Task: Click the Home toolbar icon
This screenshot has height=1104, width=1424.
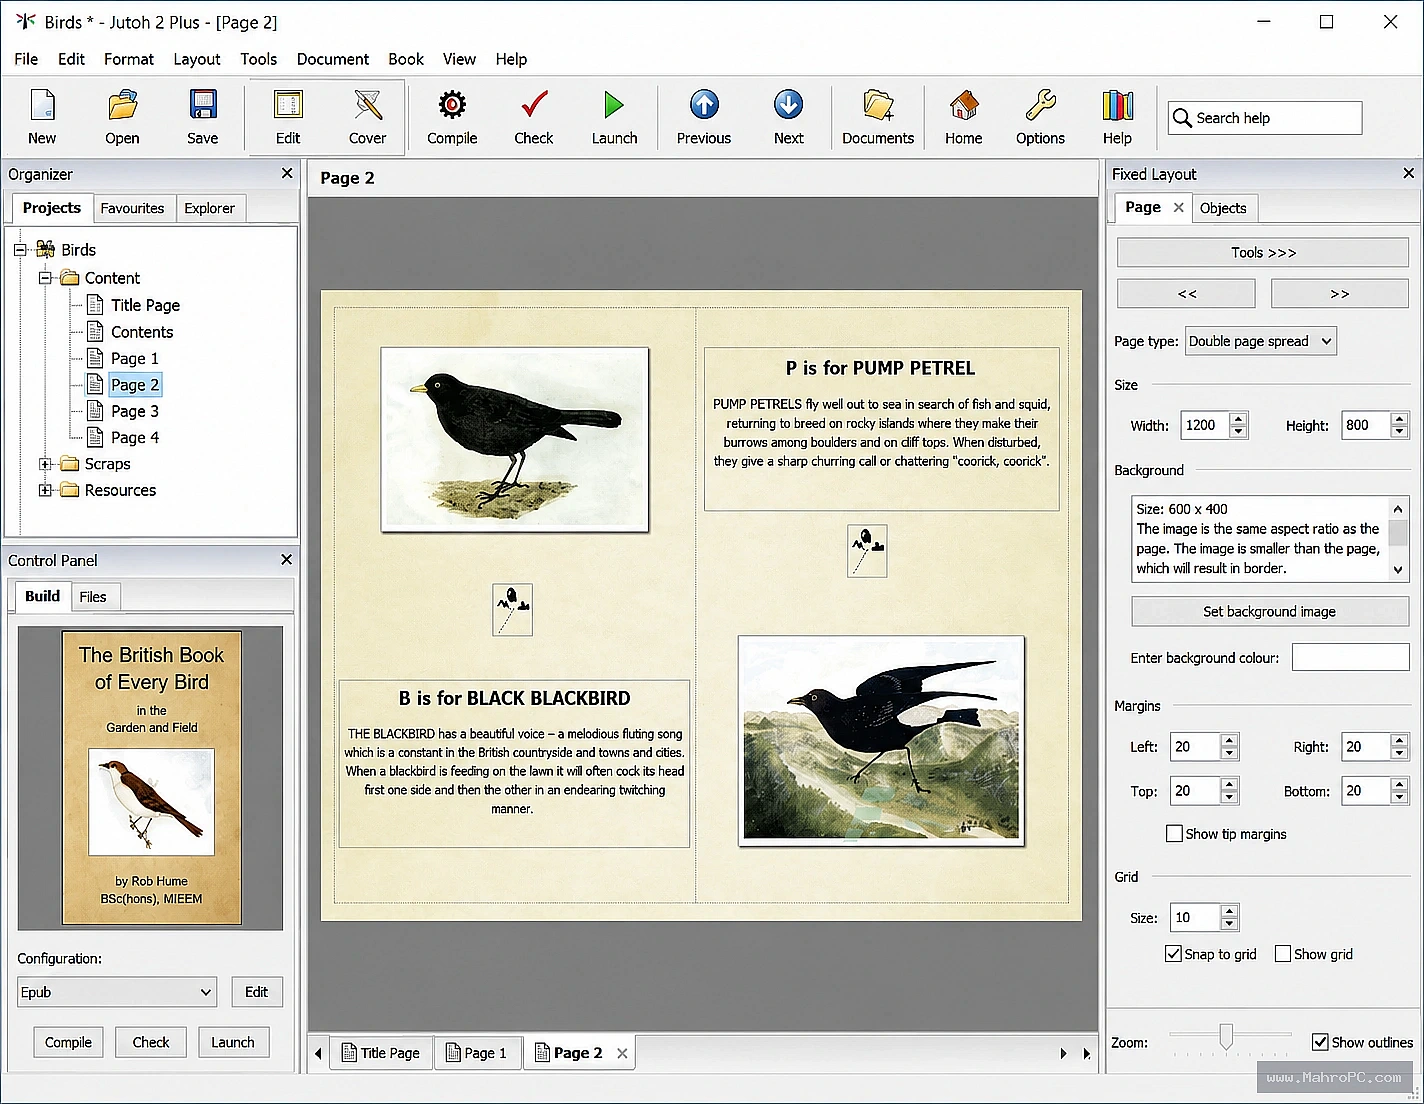Action: point(964,105)
